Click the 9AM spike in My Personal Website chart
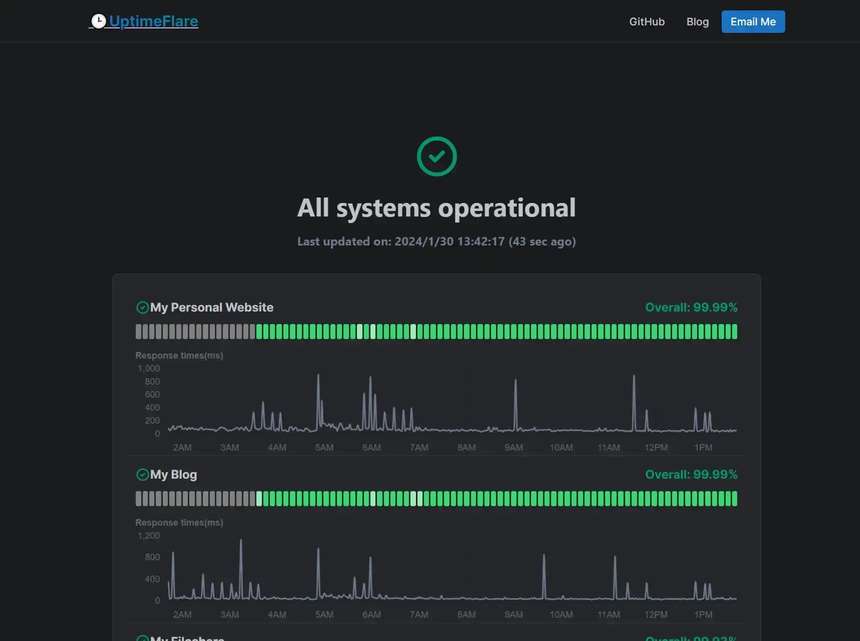 coord(515,383)
